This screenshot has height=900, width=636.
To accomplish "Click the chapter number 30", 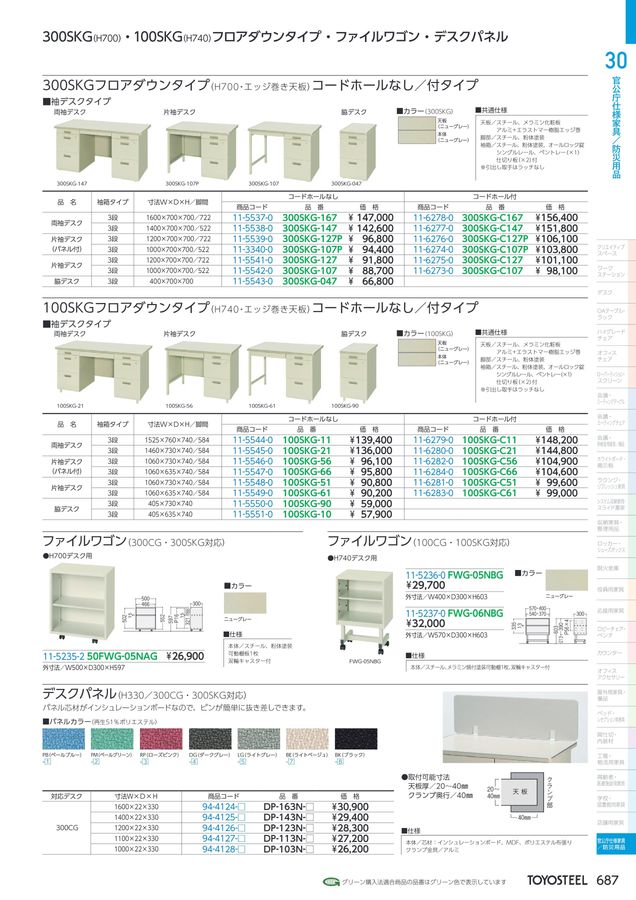I will point(615,60).
